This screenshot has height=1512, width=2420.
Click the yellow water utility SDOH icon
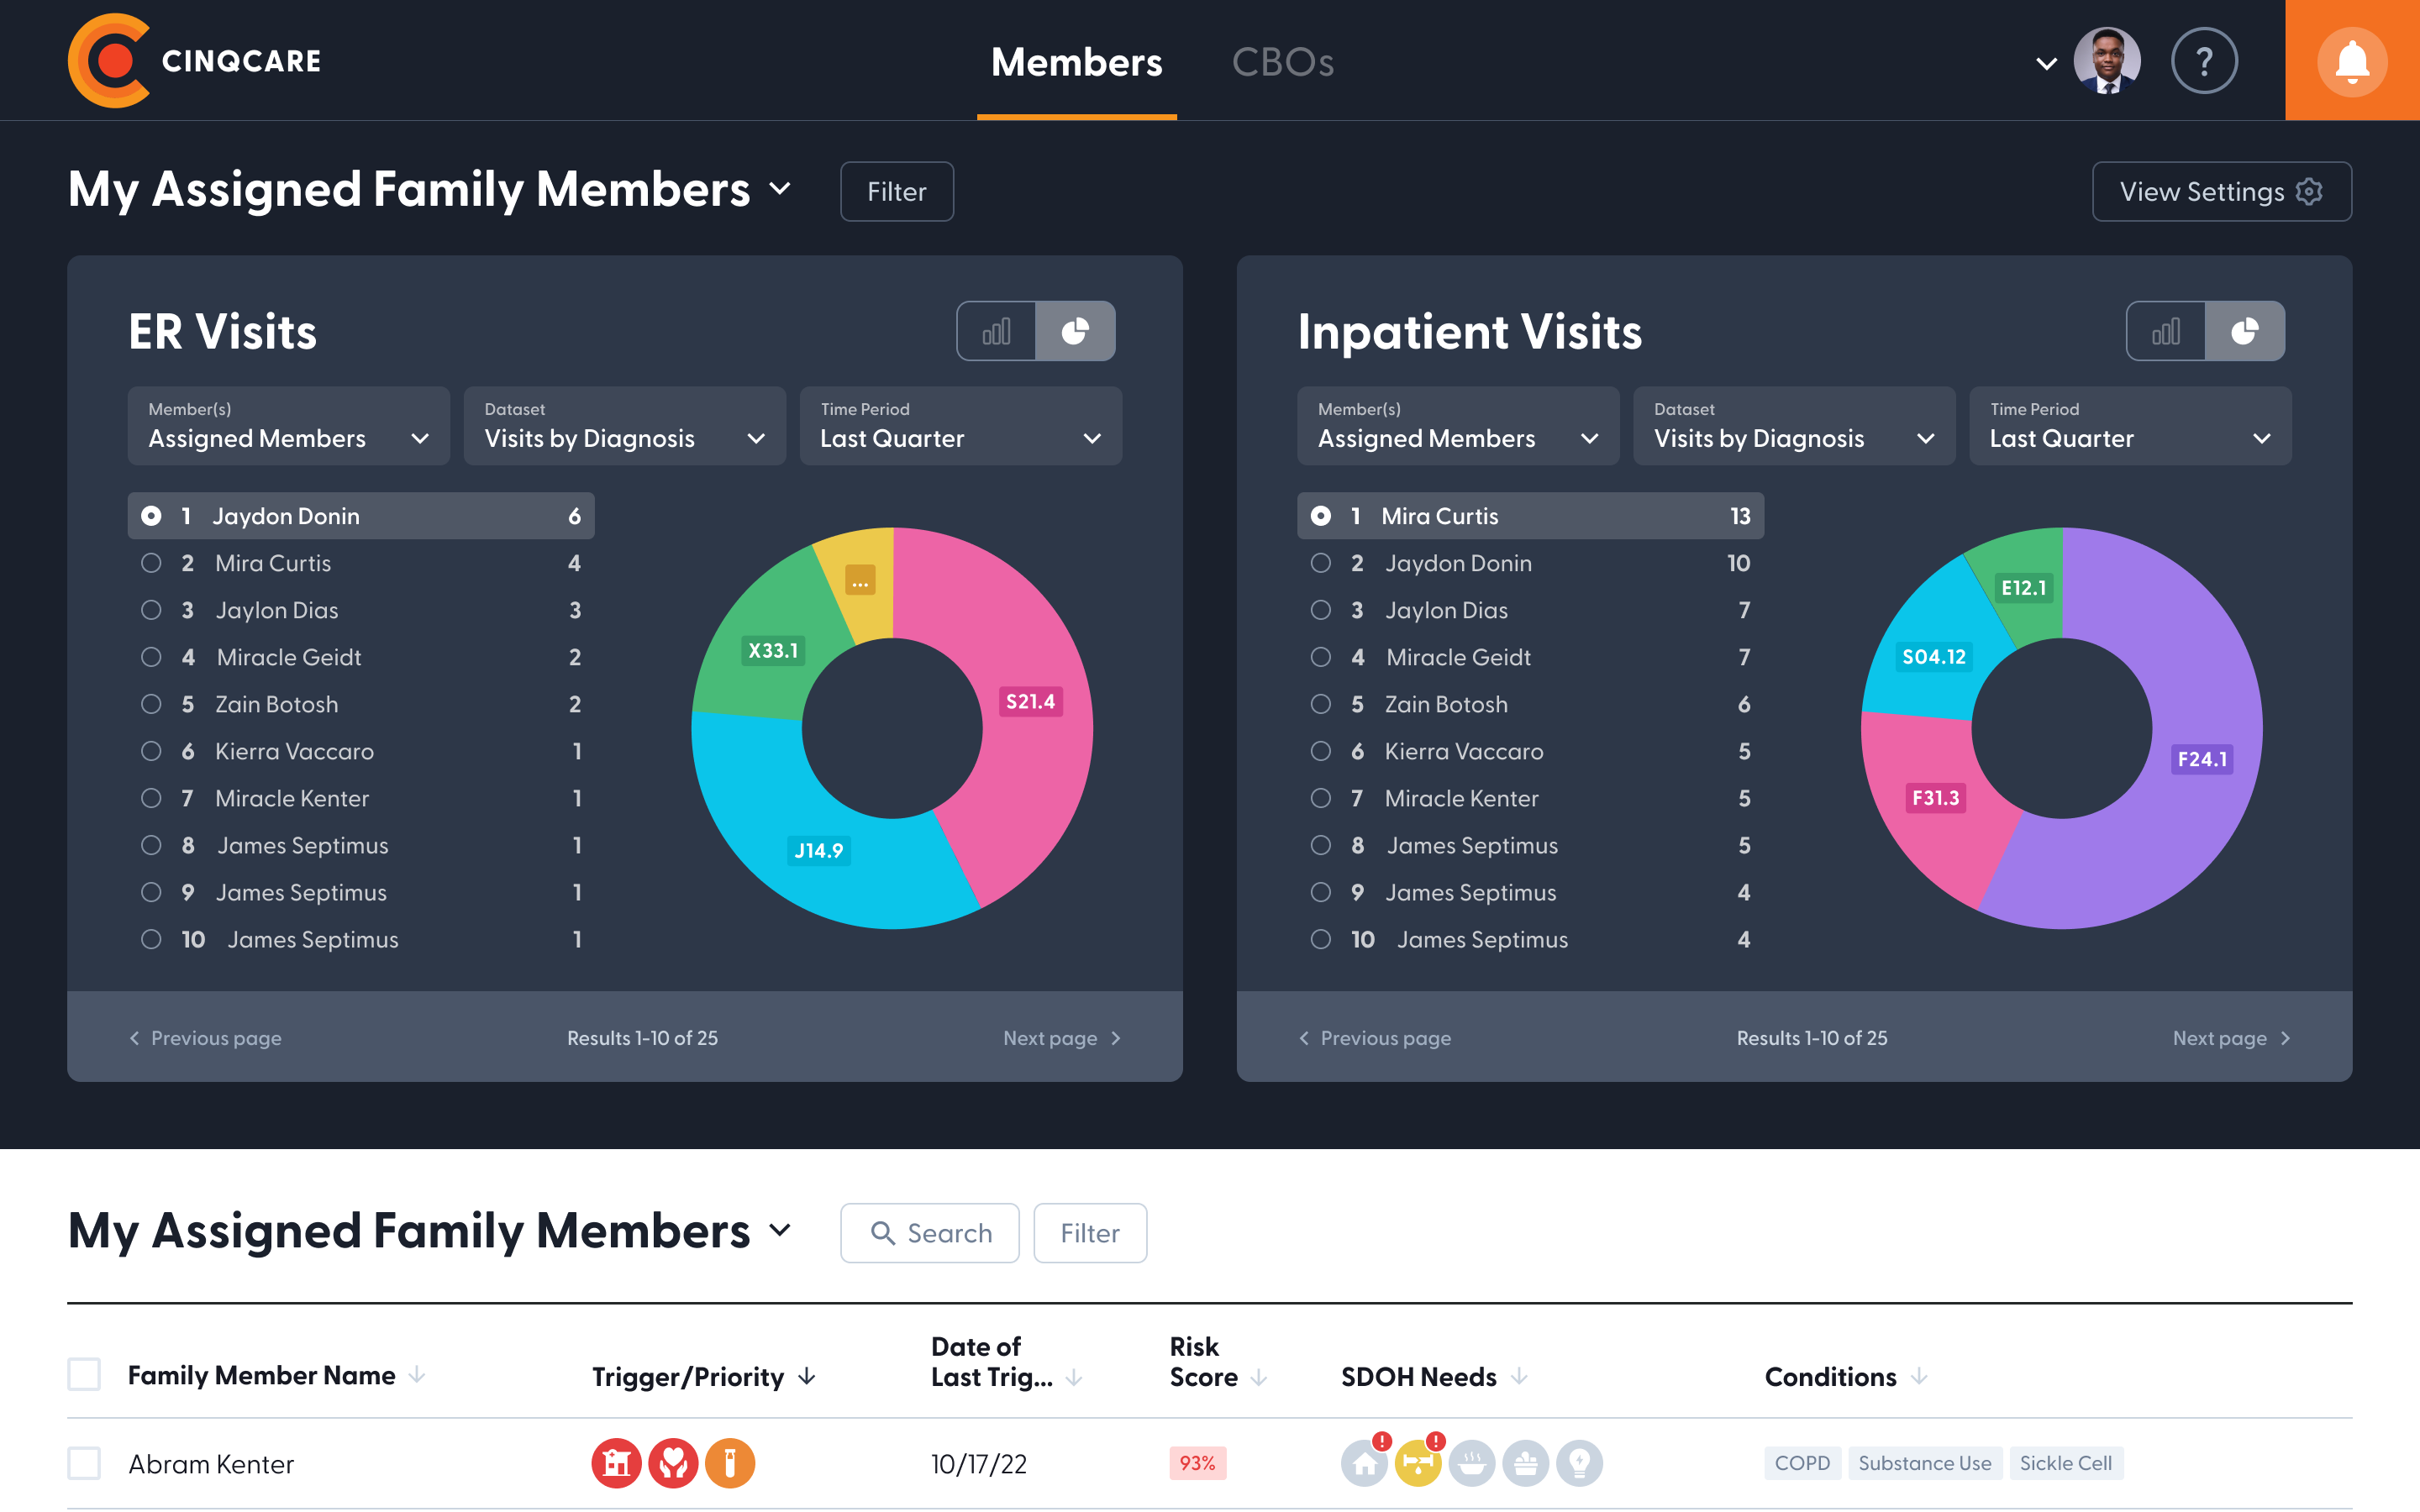1418,1465
